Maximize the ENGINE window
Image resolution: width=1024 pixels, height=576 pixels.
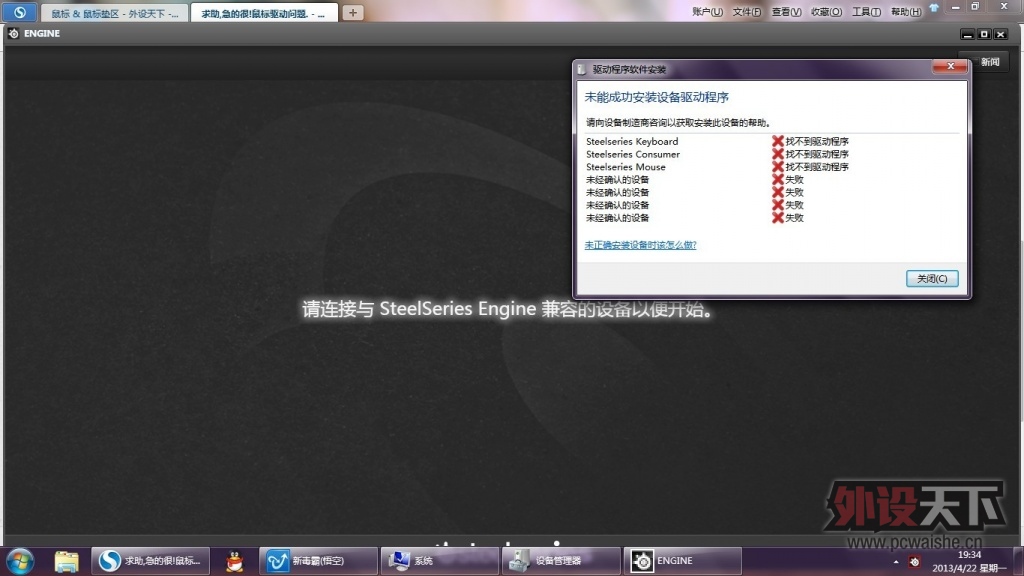click(984, 34)
